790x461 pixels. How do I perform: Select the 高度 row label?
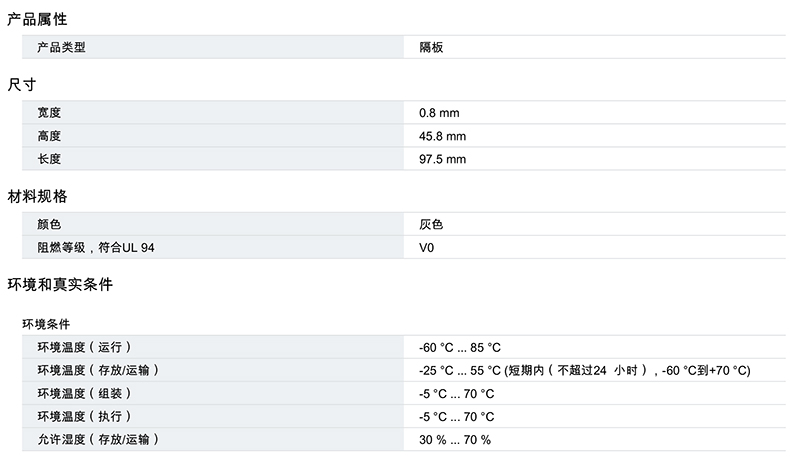[x=50, y=136]
